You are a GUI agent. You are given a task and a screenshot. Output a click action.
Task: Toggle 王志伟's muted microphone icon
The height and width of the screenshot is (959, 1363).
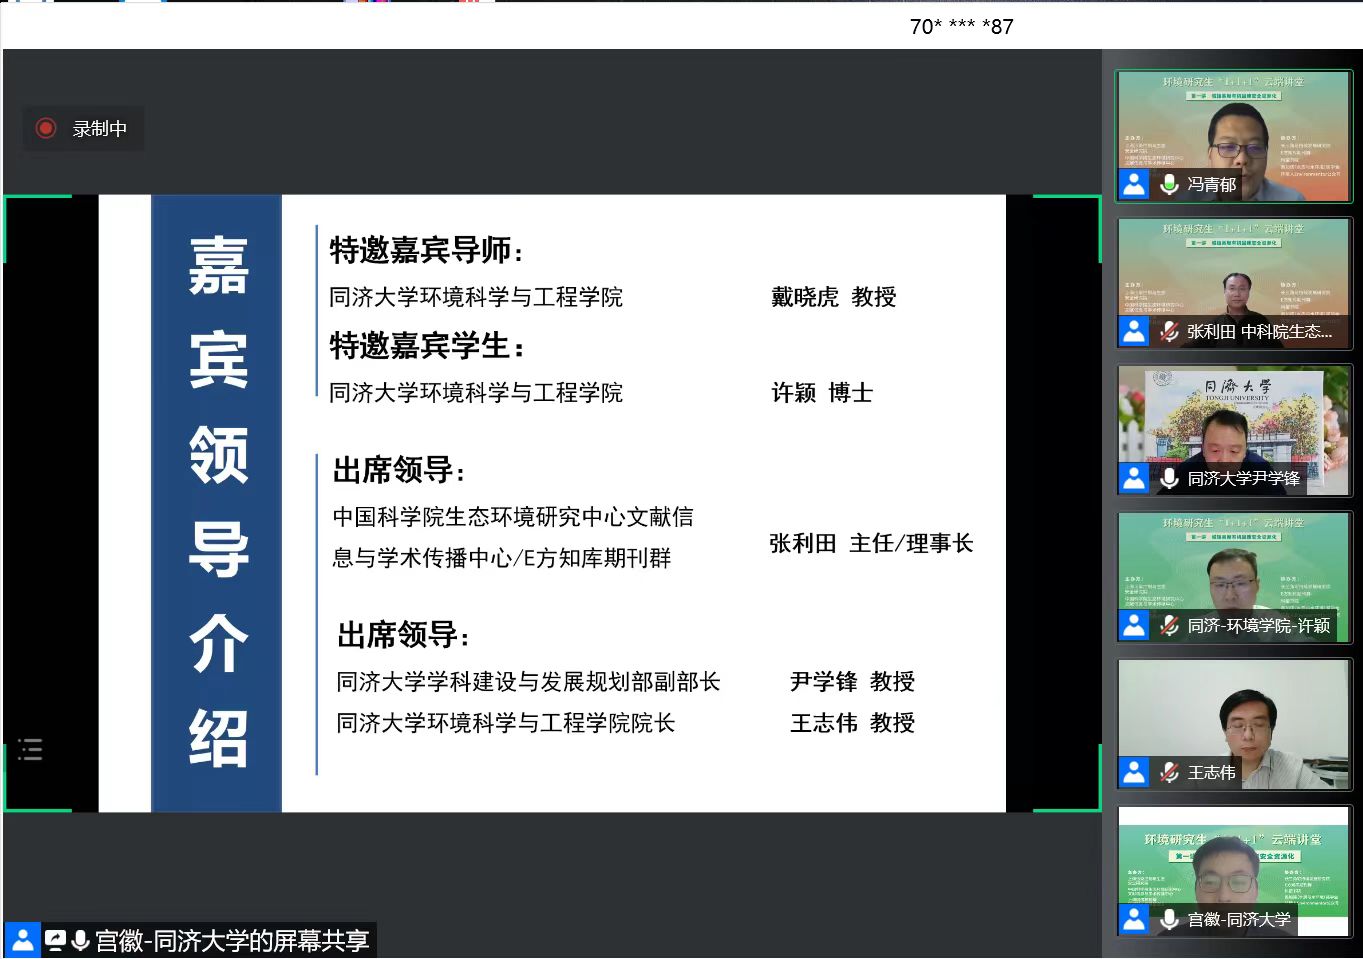pos(1169,773)
